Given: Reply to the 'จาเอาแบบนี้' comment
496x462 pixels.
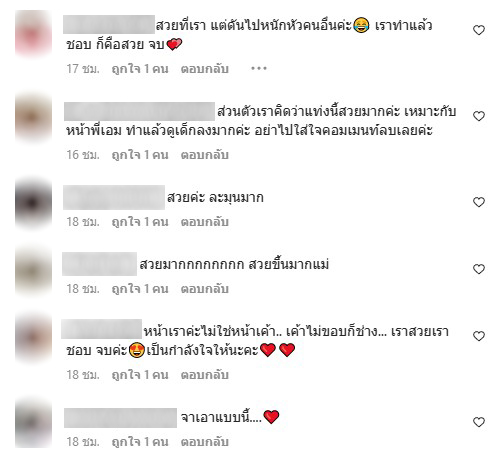Looking at the screenshot, I should point(204,442).
